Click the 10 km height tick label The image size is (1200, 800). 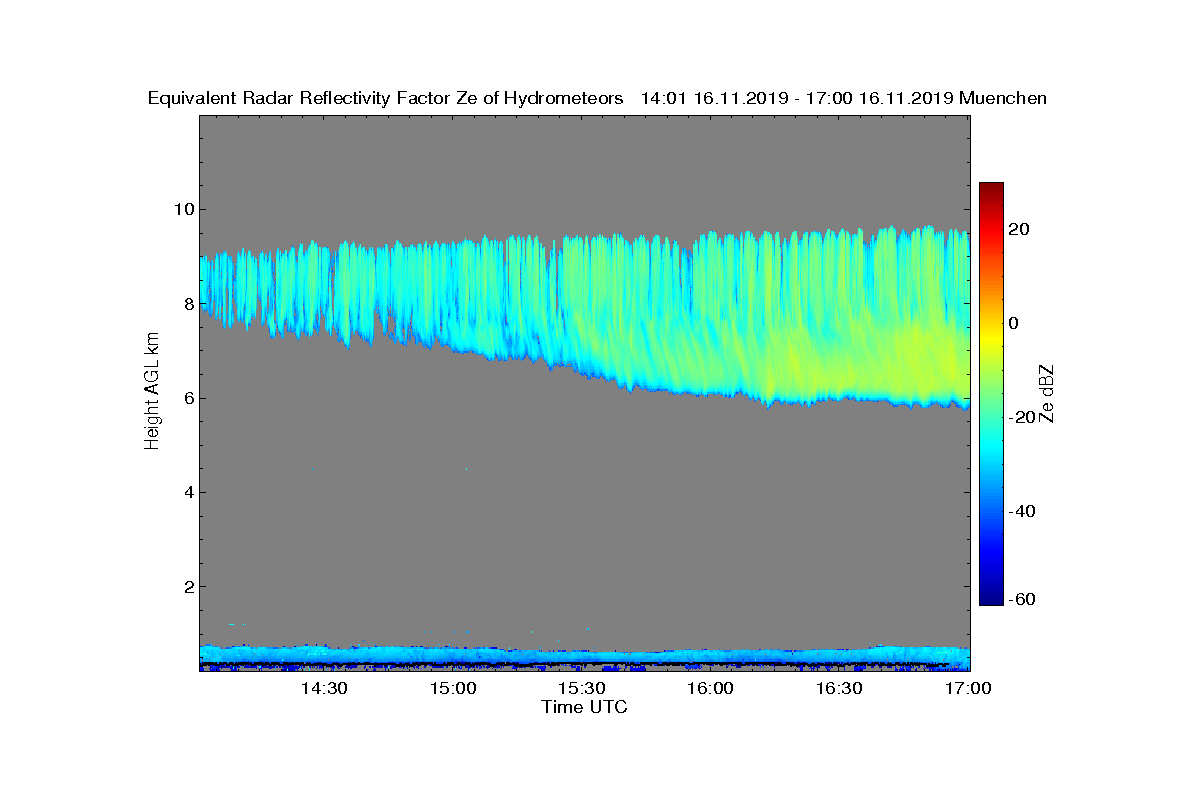pos(184,209)
